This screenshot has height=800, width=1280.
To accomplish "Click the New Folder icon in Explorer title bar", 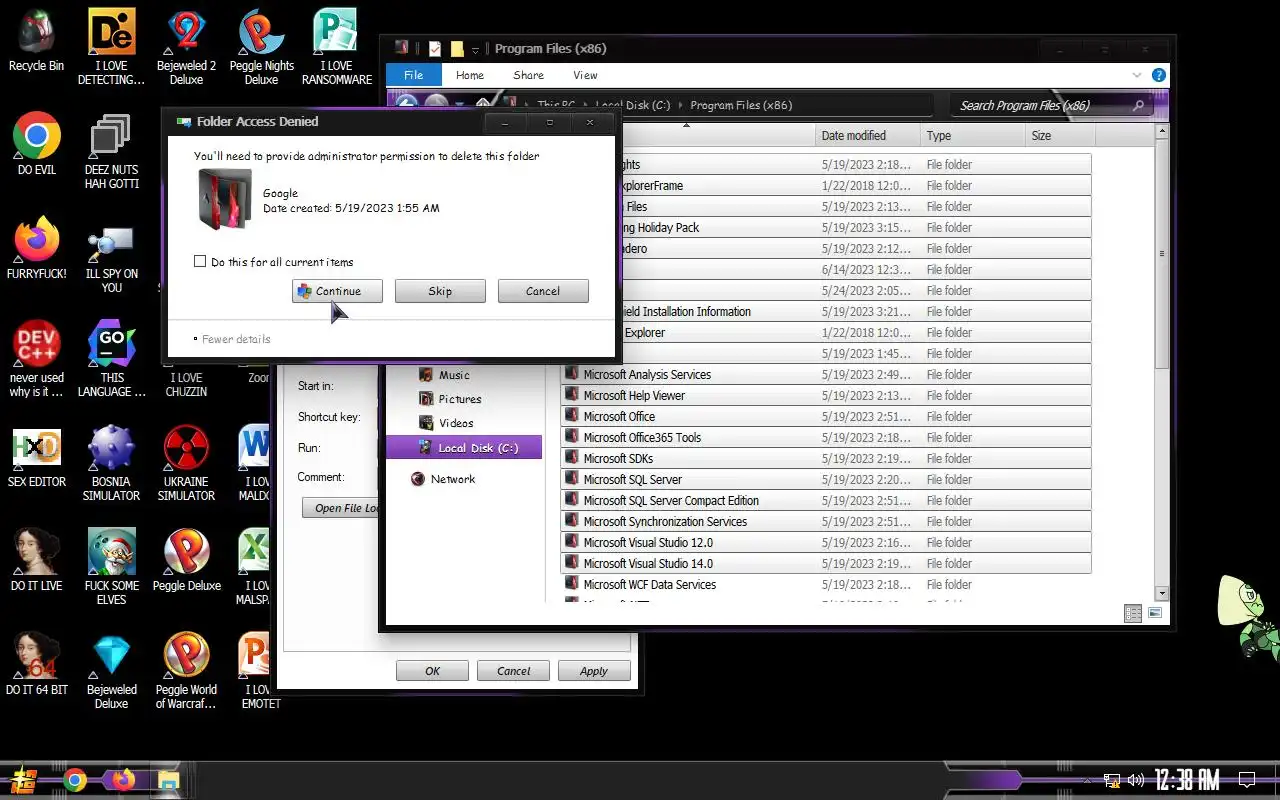I will [x=457, y=48].
